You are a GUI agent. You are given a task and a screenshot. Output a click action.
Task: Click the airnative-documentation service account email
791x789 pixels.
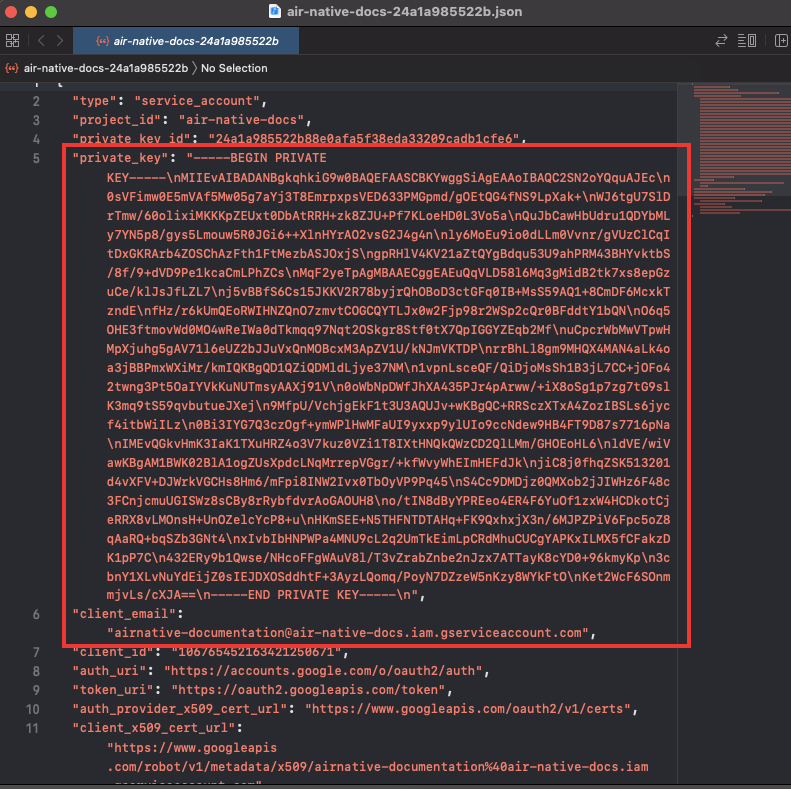[x=348, y=633]
